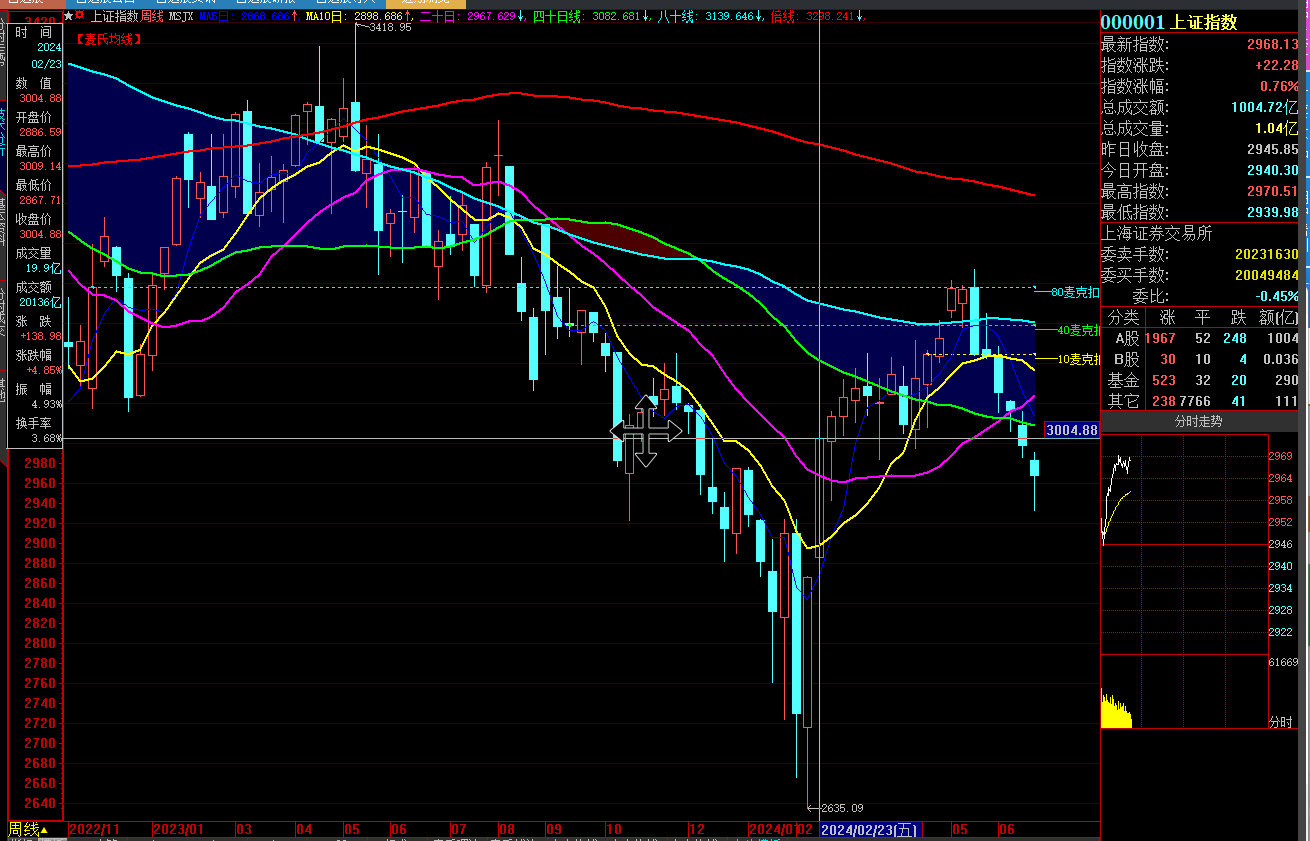
Task: Click the 指数涨幅 value 0.76%
Action: (1279, 86)
